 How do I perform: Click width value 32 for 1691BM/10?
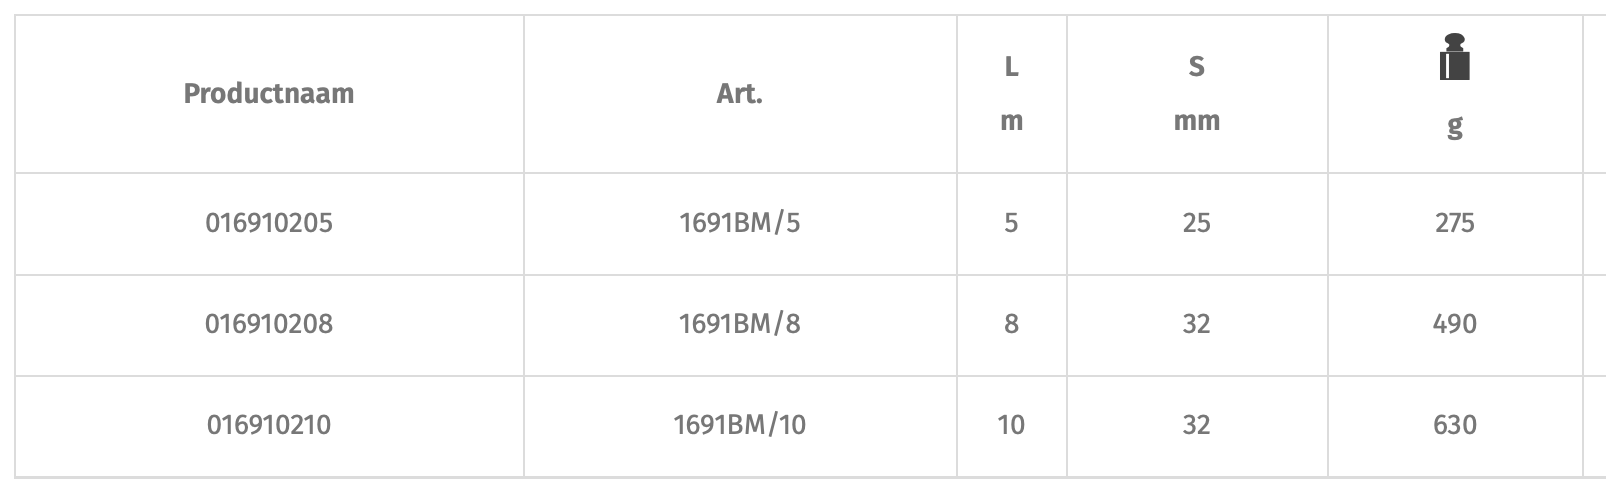tap(1196, 425)
